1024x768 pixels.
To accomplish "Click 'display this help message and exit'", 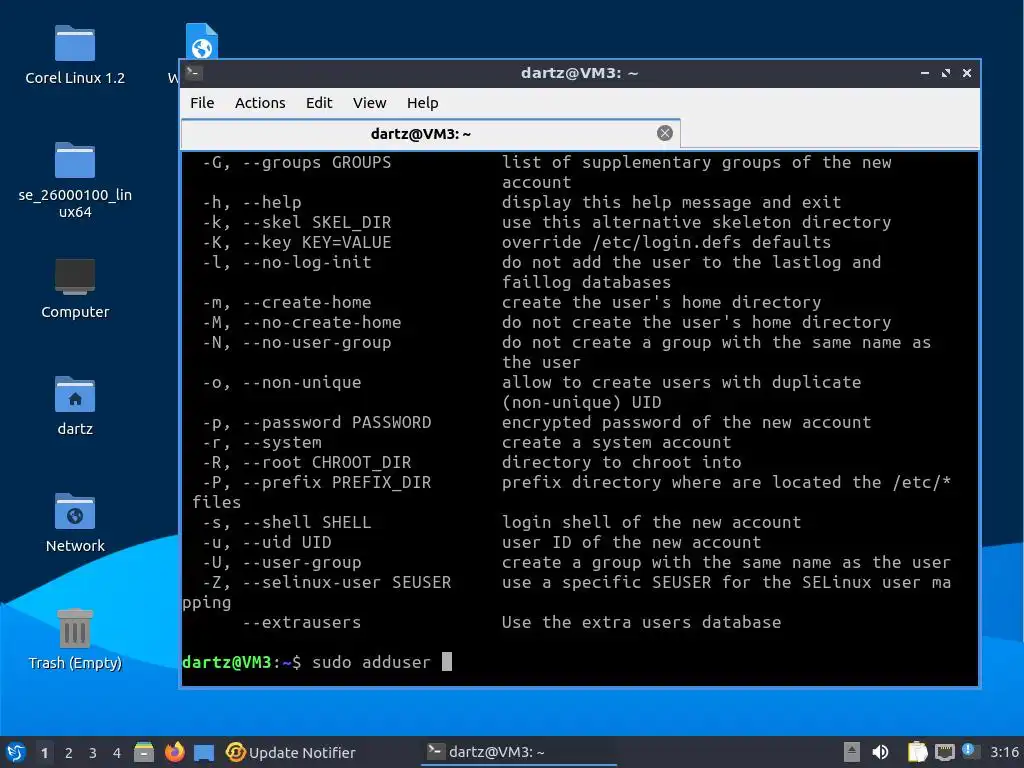I will click(671, 202).
